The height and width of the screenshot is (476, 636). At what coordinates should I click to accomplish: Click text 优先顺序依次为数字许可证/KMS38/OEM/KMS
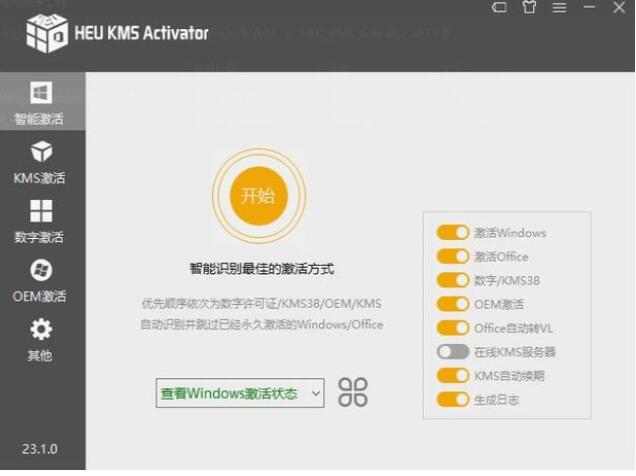[x=262, y=304]
